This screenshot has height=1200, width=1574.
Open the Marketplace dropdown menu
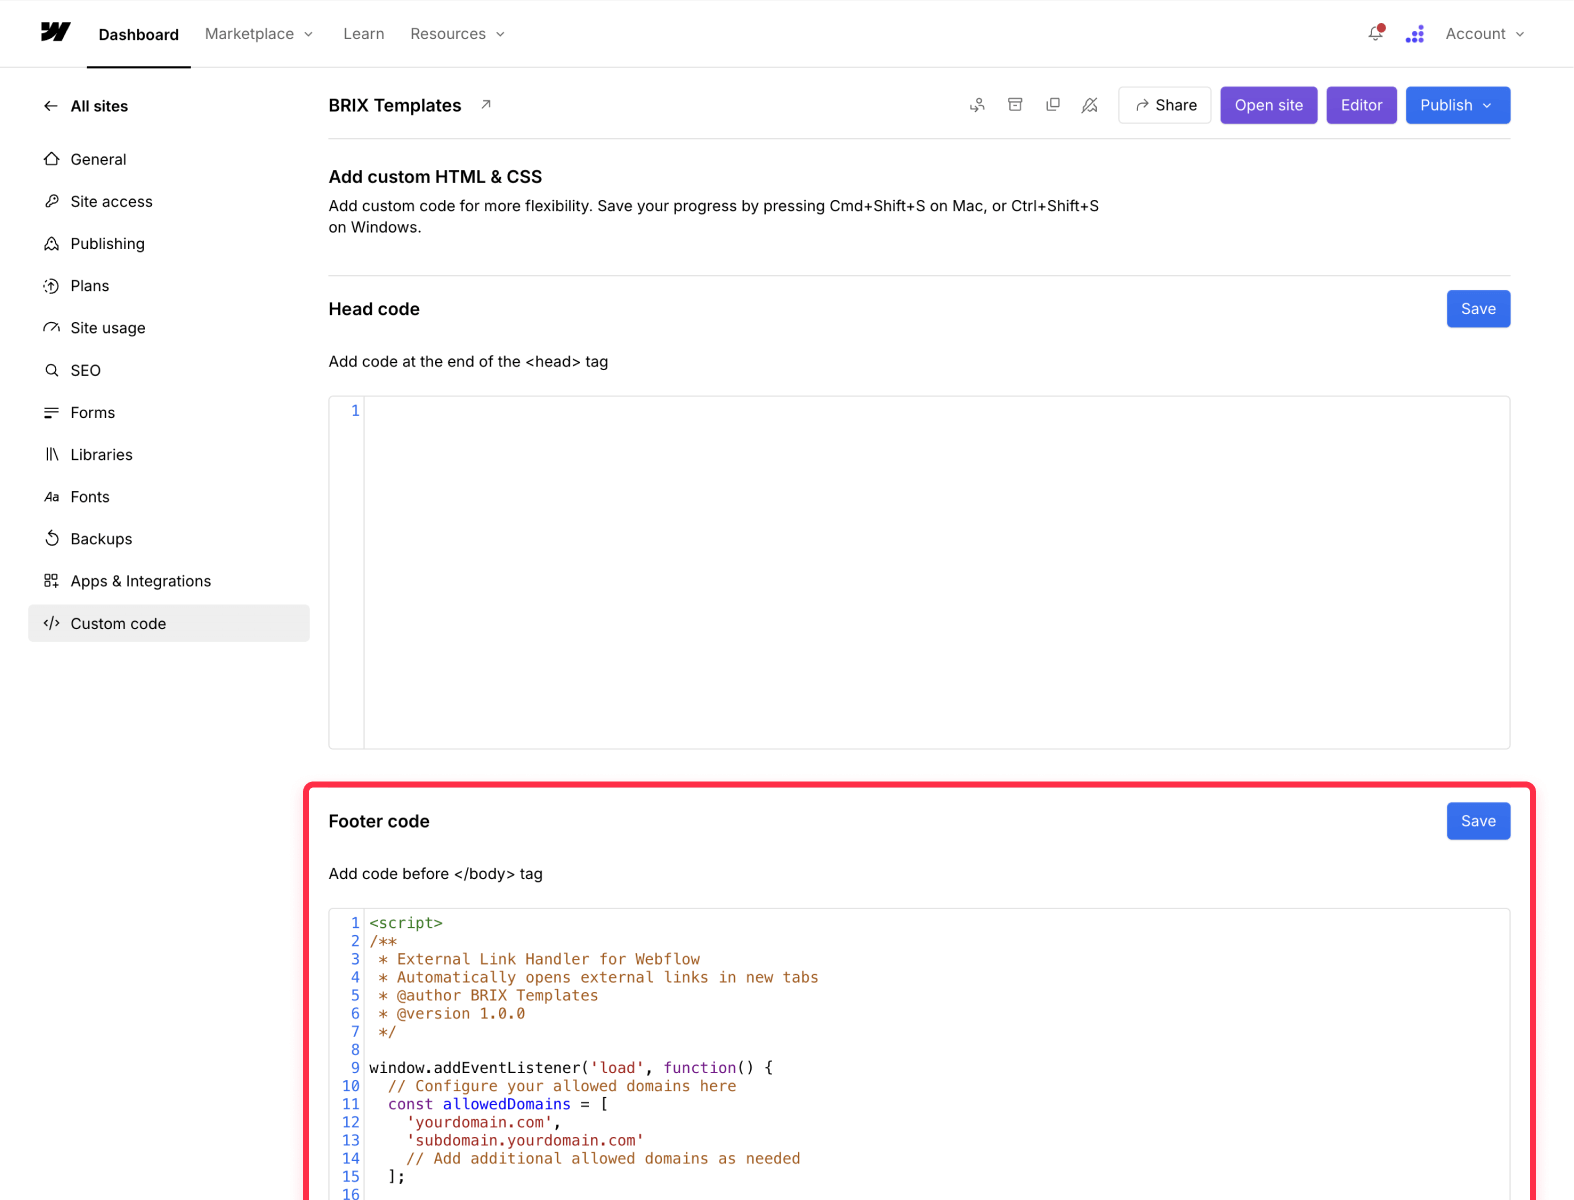(259, 34)
